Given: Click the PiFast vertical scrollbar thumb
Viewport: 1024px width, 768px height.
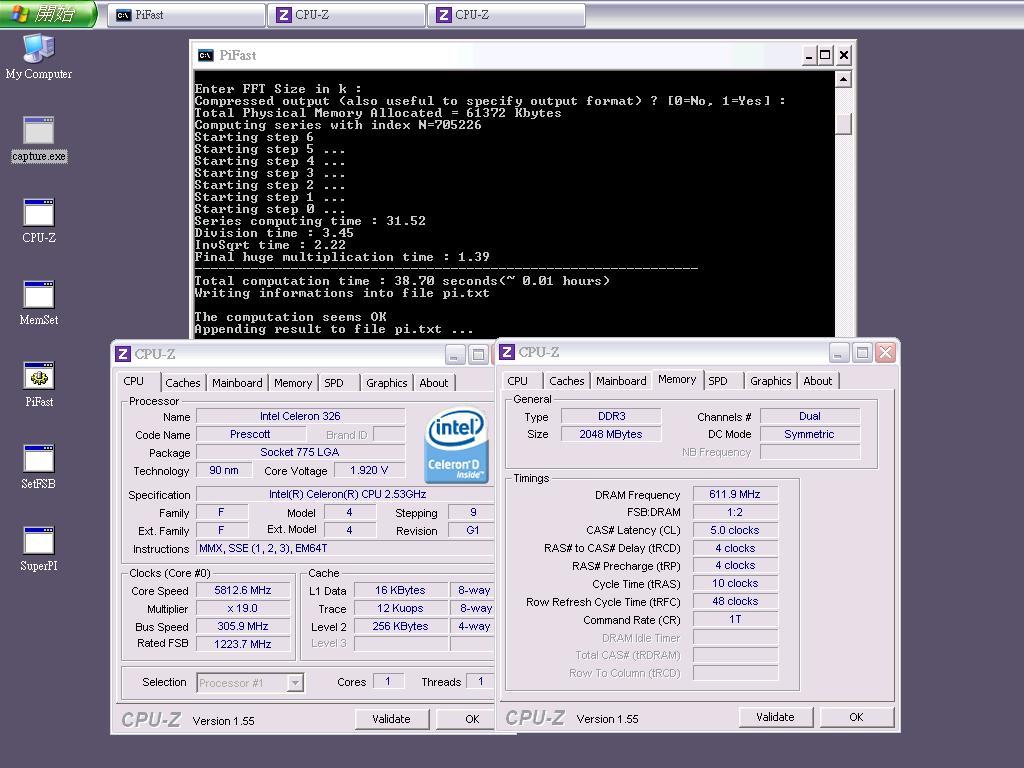Looking at the screenshot, I should [843, 123].
